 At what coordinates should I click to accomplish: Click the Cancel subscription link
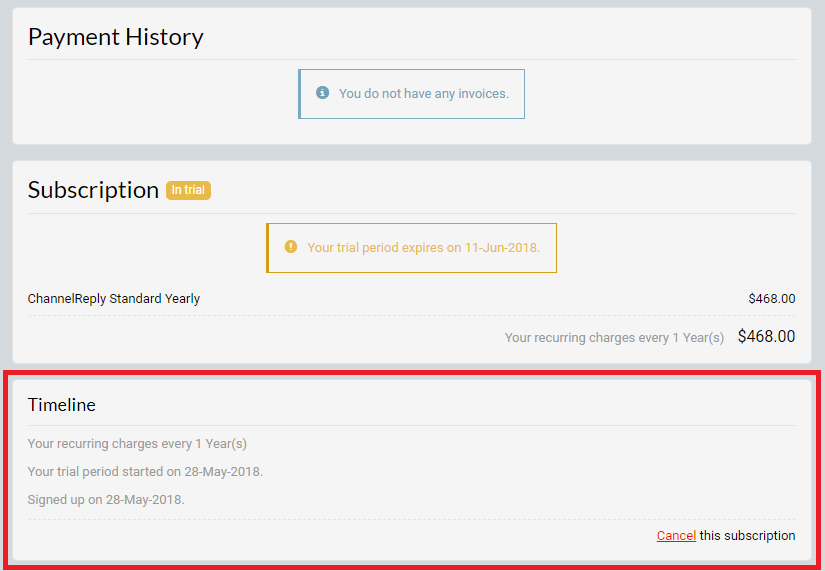pos(676,536)
